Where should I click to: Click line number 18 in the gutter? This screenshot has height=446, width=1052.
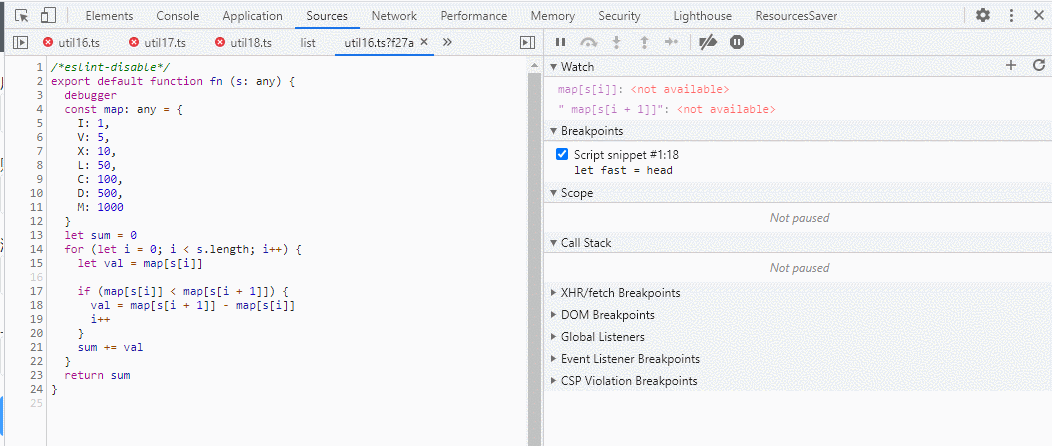(x=36, y=305)
